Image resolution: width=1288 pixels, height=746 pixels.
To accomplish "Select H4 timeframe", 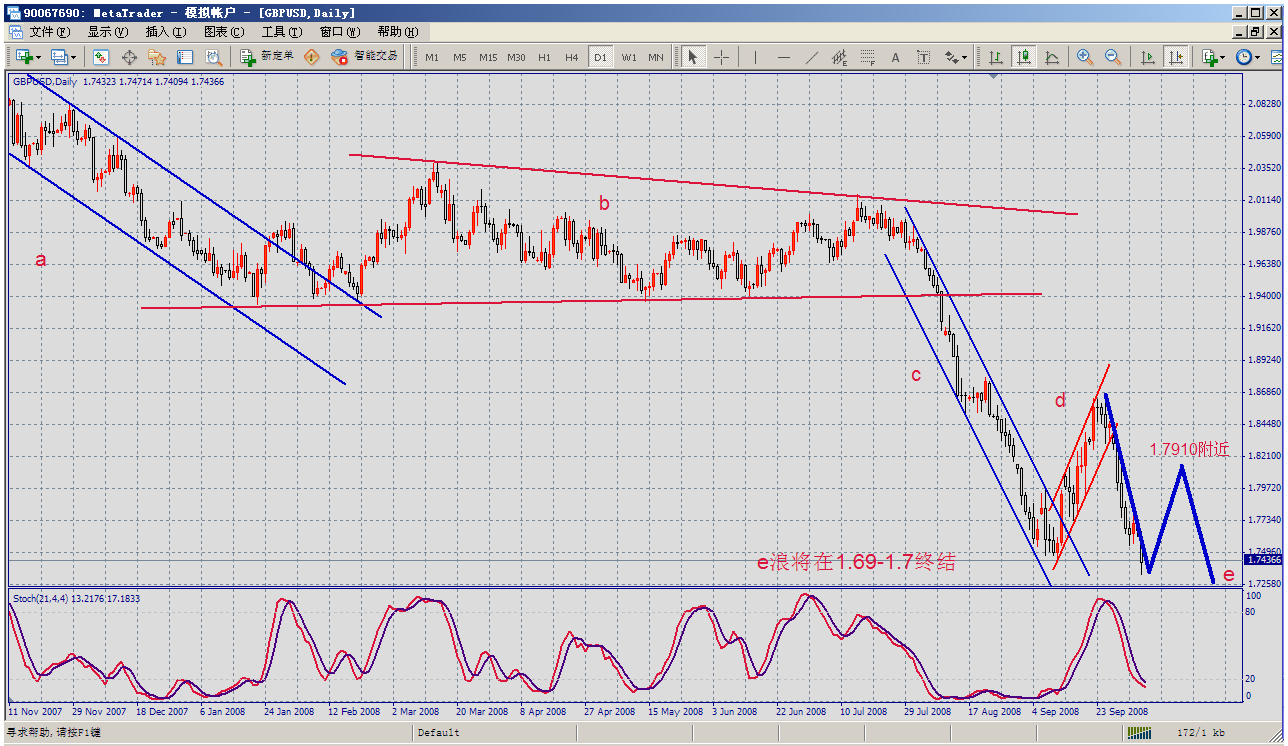I will (x=572, y=57).
